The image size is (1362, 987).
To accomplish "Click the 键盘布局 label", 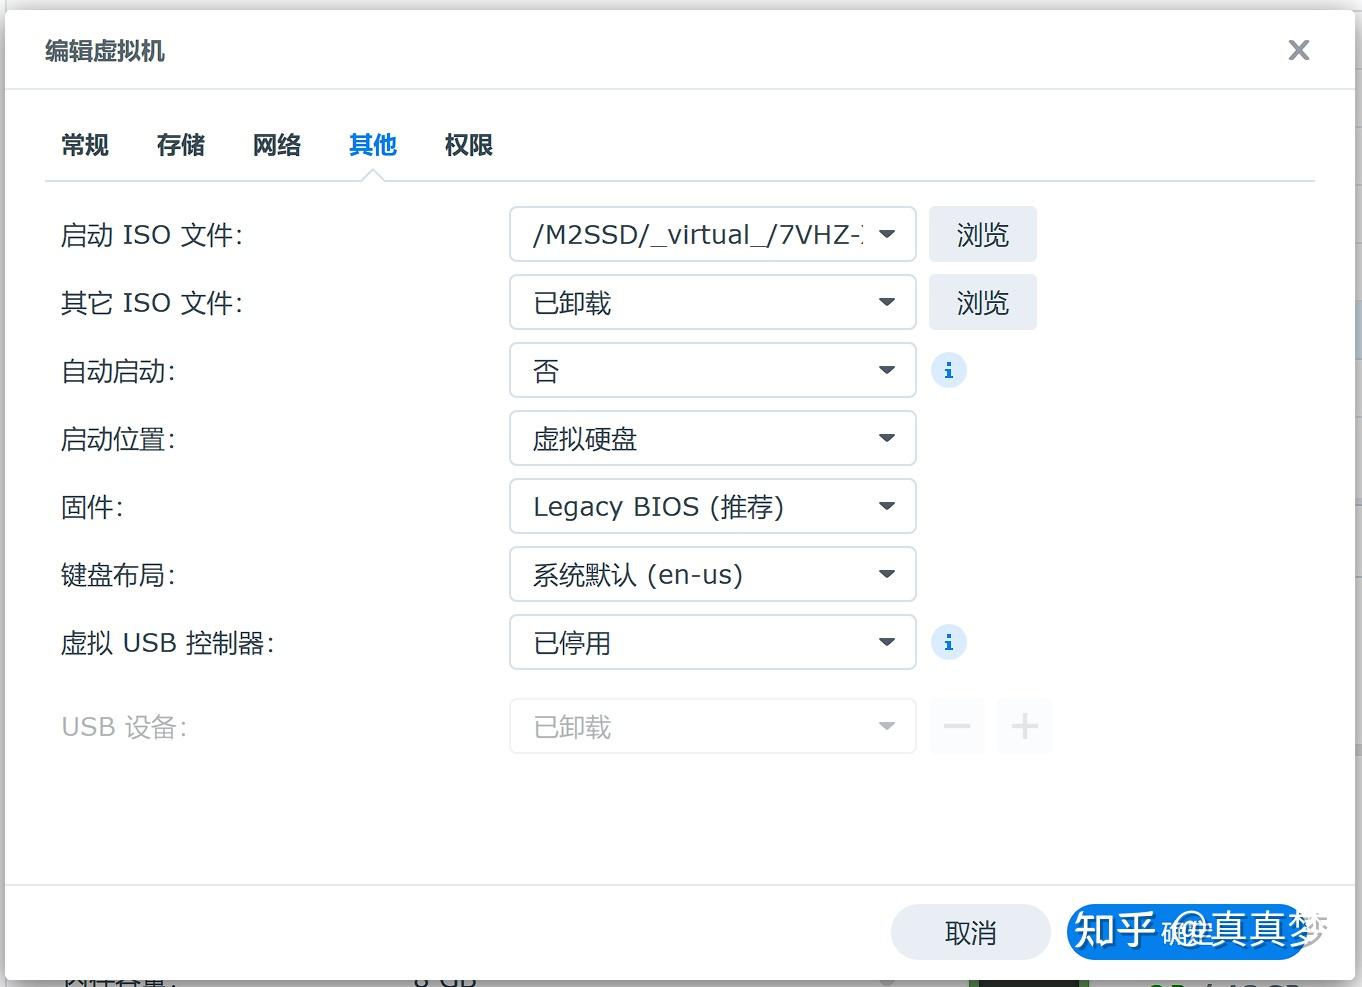I will tap(118, 575).
